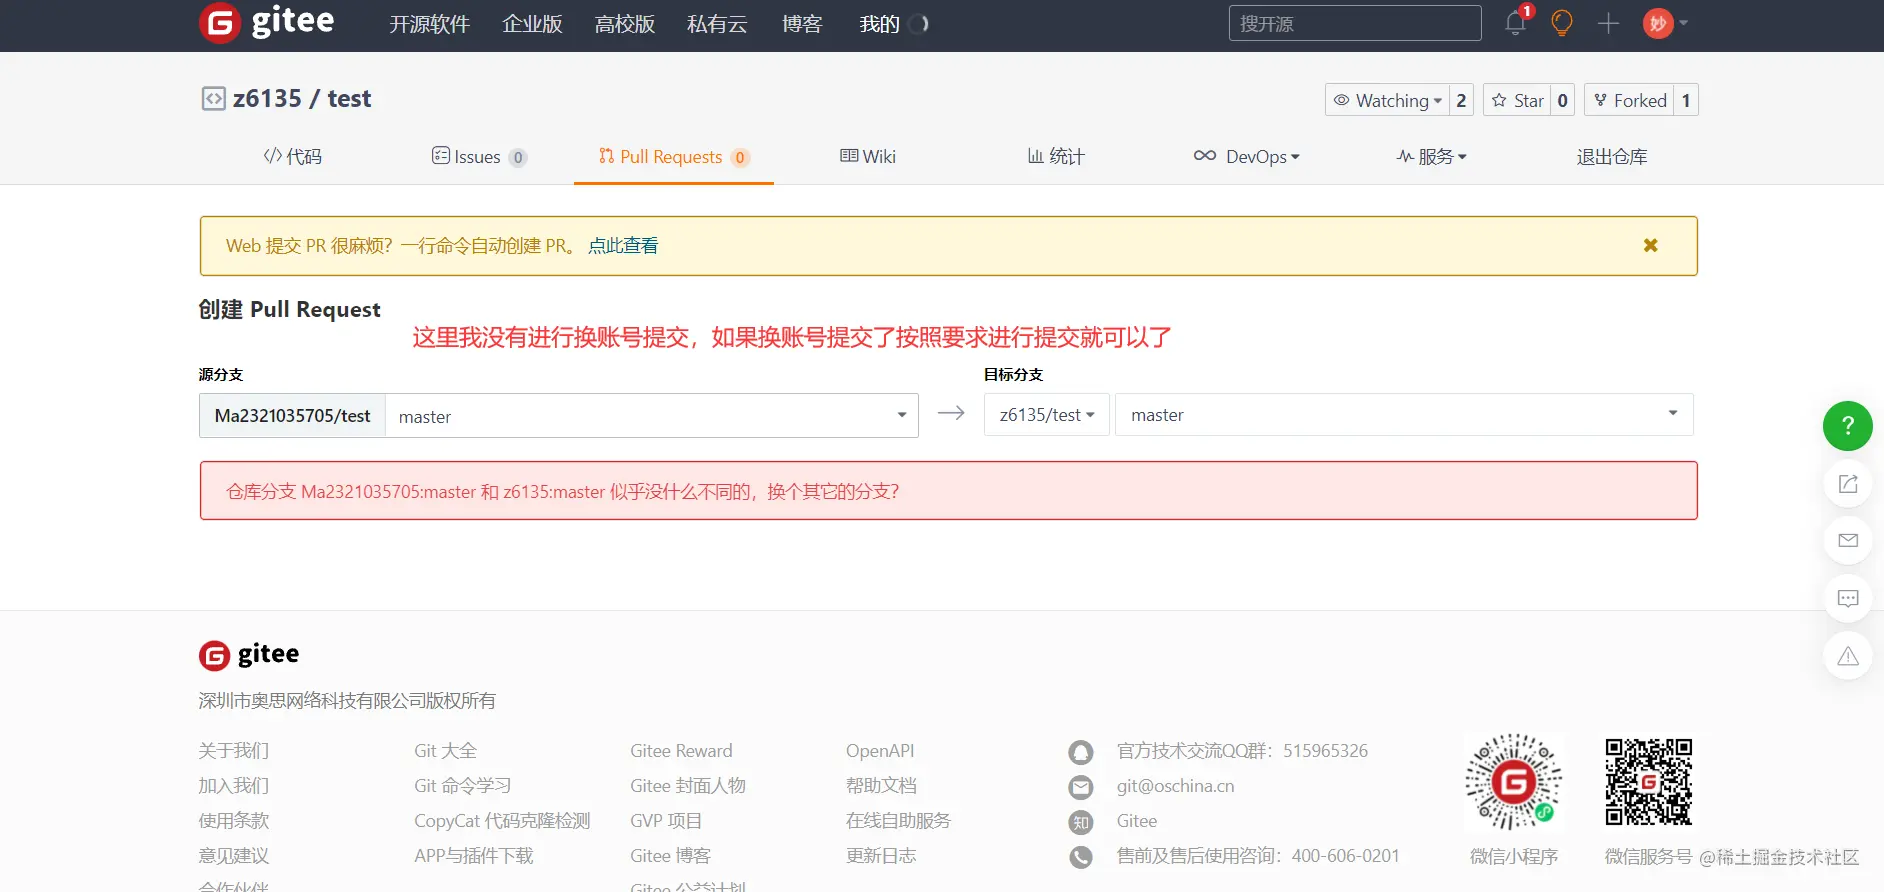This screenshot has height=892, width=1884.
Task: Click the footer Gitee logo
Action: click(x=249, y=655)
